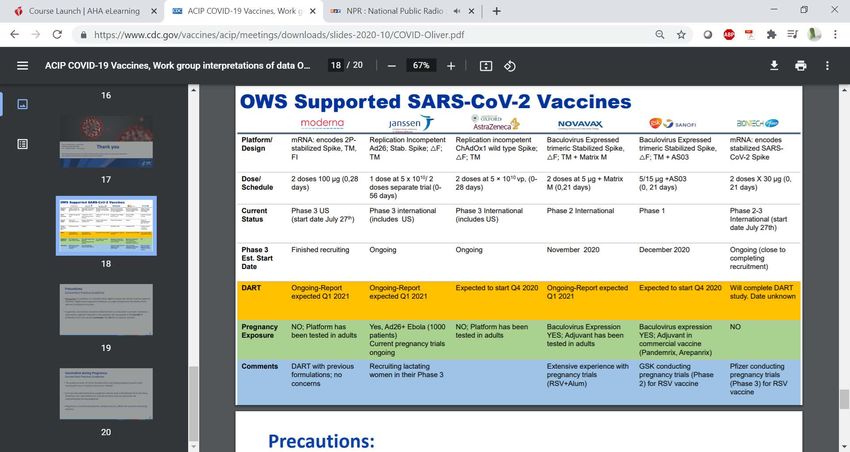Select the ACIP COVID-19 Vaccines tab
850x452 pixels.
(x=242, y=11)
